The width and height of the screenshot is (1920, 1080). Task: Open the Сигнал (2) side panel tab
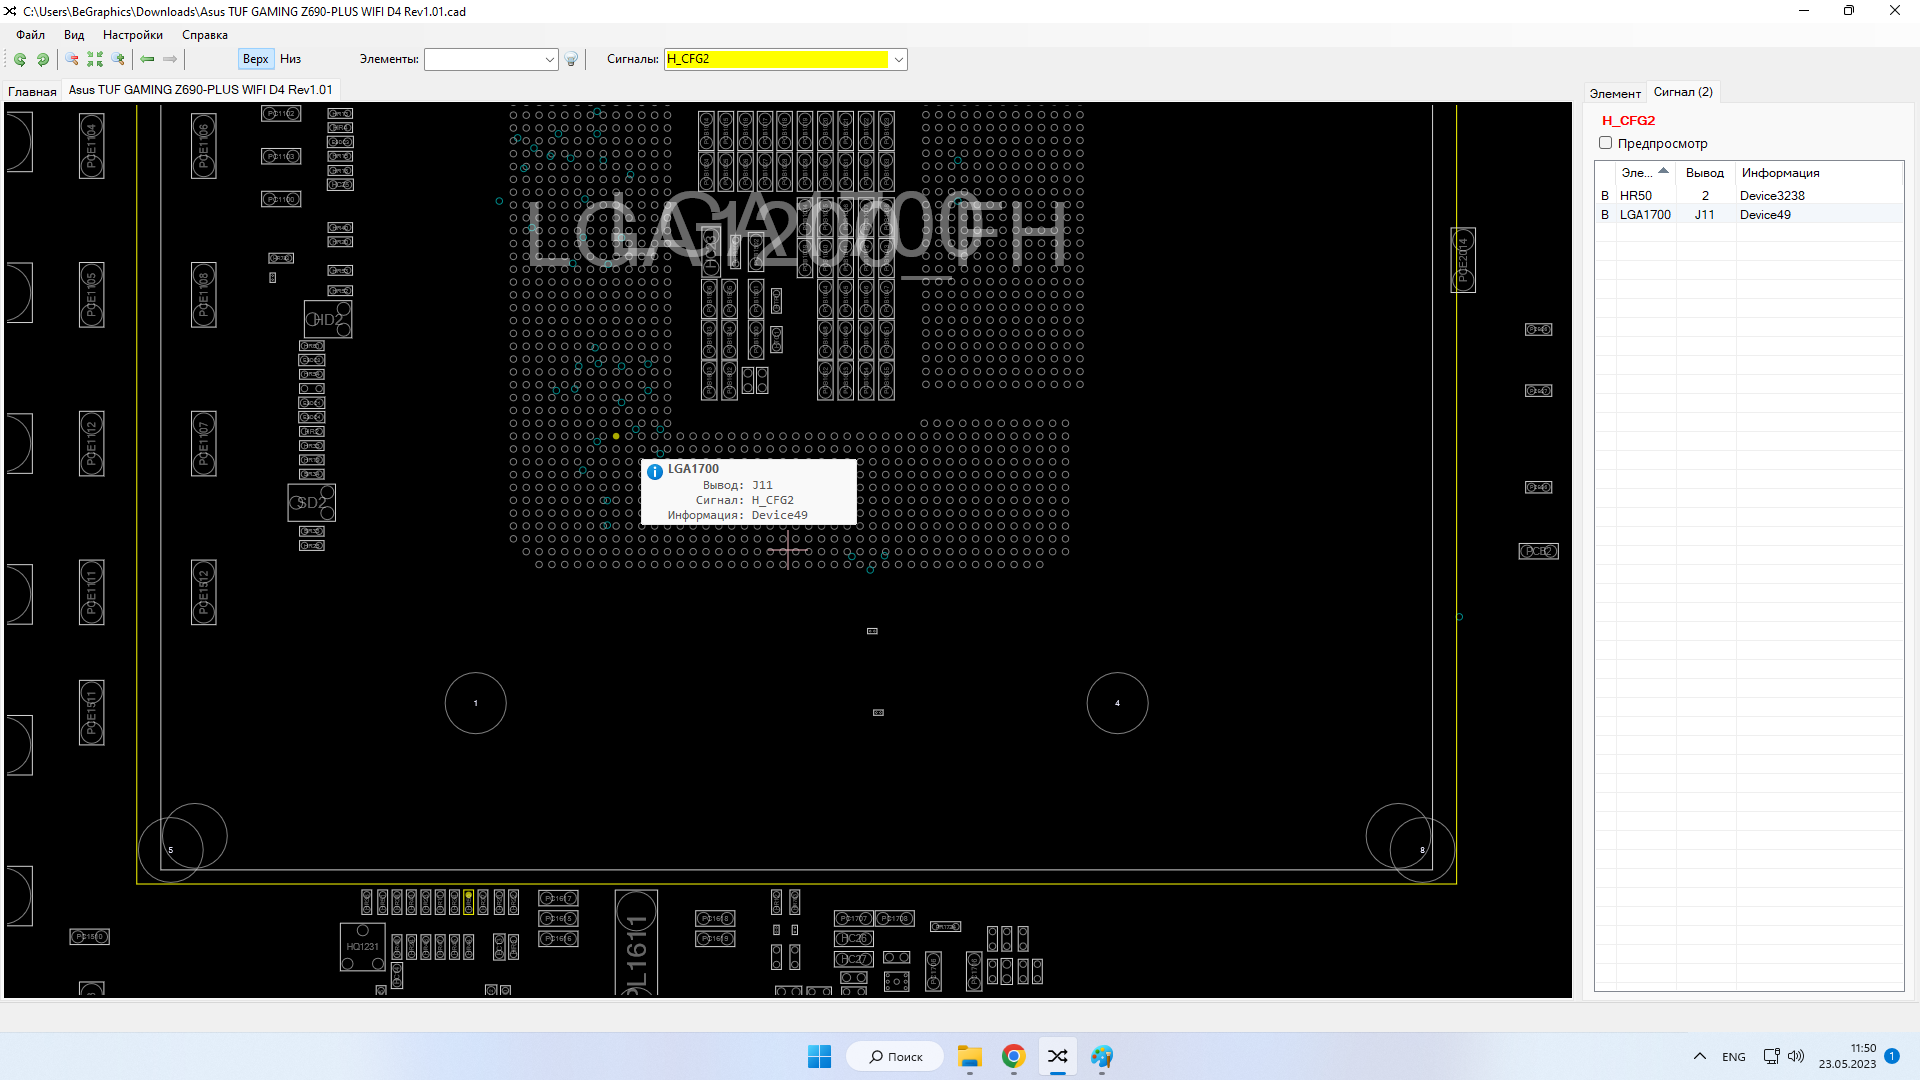click(1683, 92)
